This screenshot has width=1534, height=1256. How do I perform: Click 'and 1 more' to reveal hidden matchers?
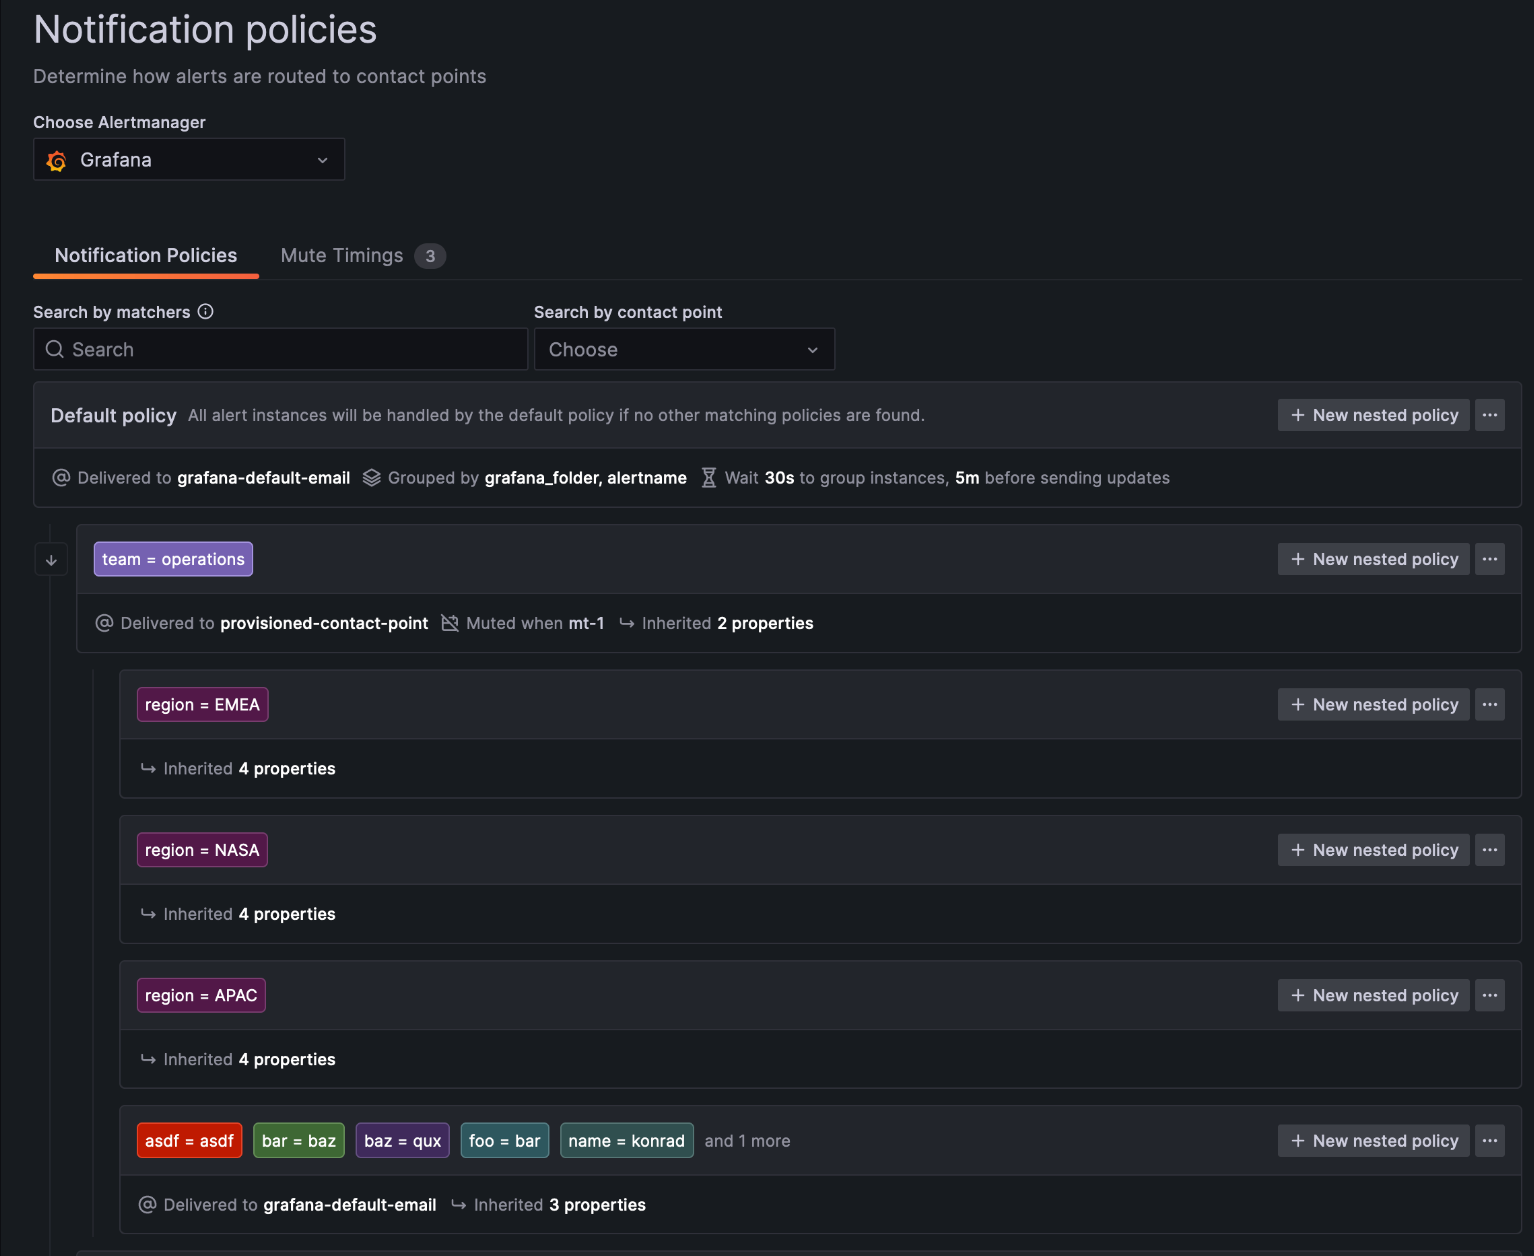[x=747, y=1140]
